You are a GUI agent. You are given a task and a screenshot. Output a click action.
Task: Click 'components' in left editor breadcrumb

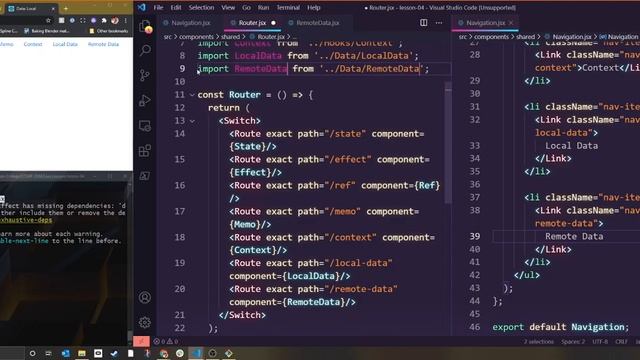coord(196,37)
